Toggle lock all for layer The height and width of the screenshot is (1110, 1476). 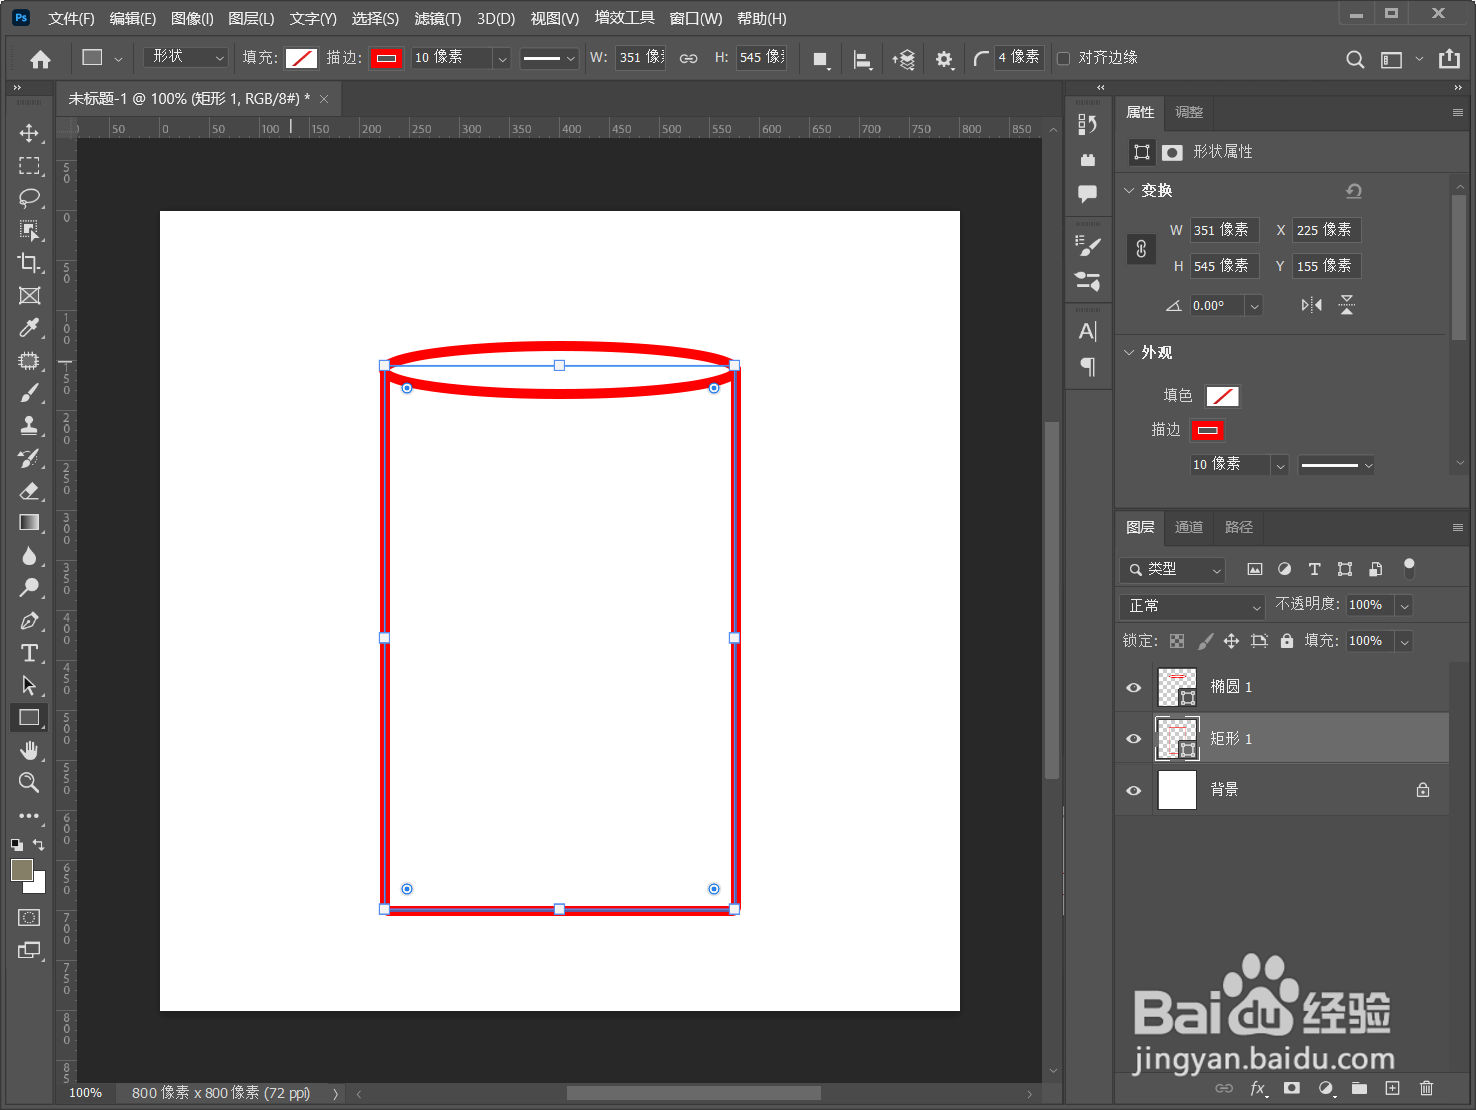(1287, 641)
